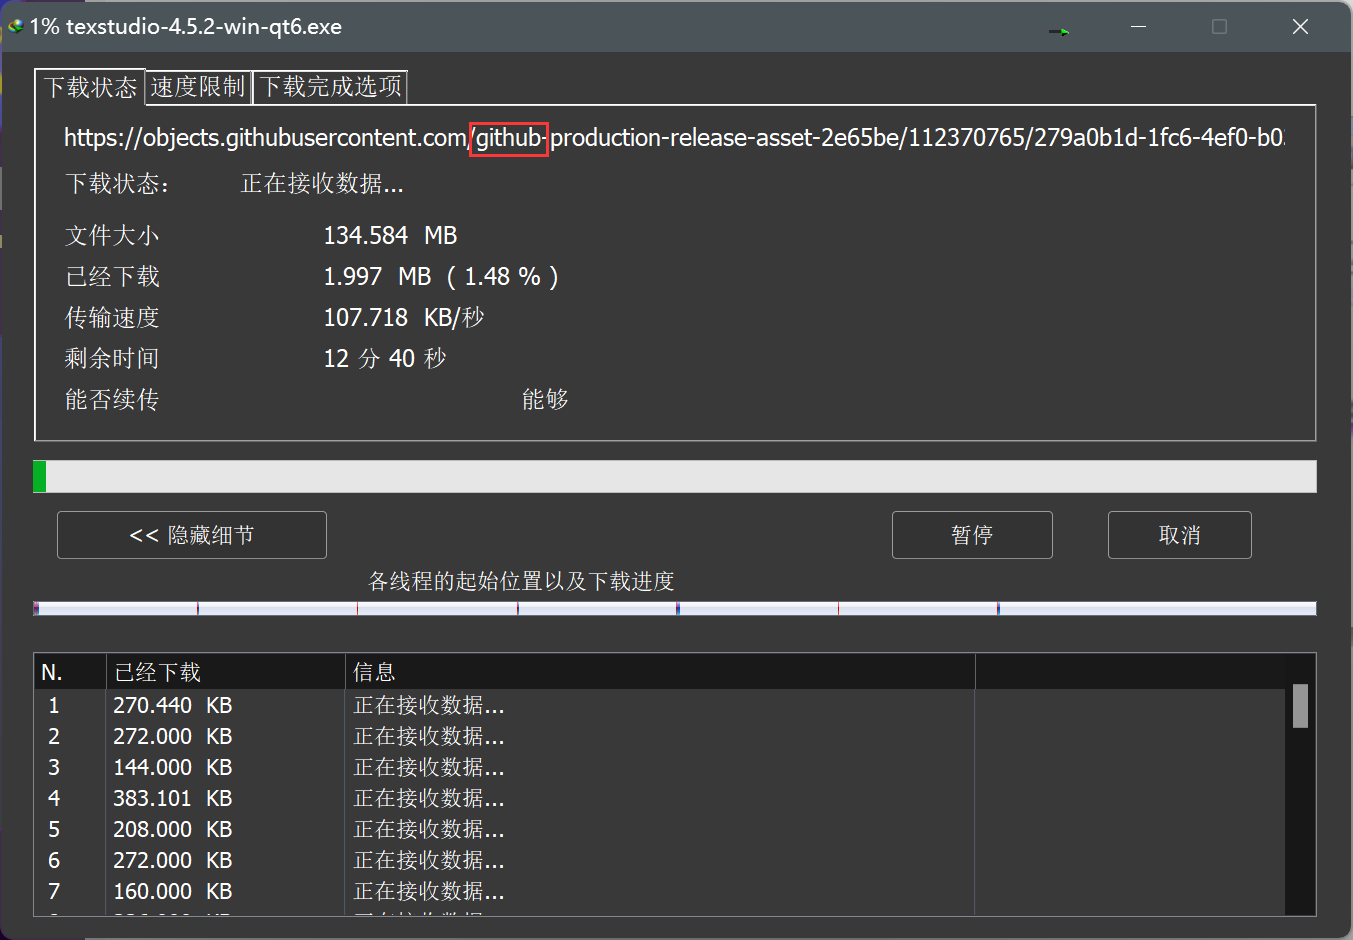
Task: Switch to the 下载状态 tab
Action: tap(90, 87)
